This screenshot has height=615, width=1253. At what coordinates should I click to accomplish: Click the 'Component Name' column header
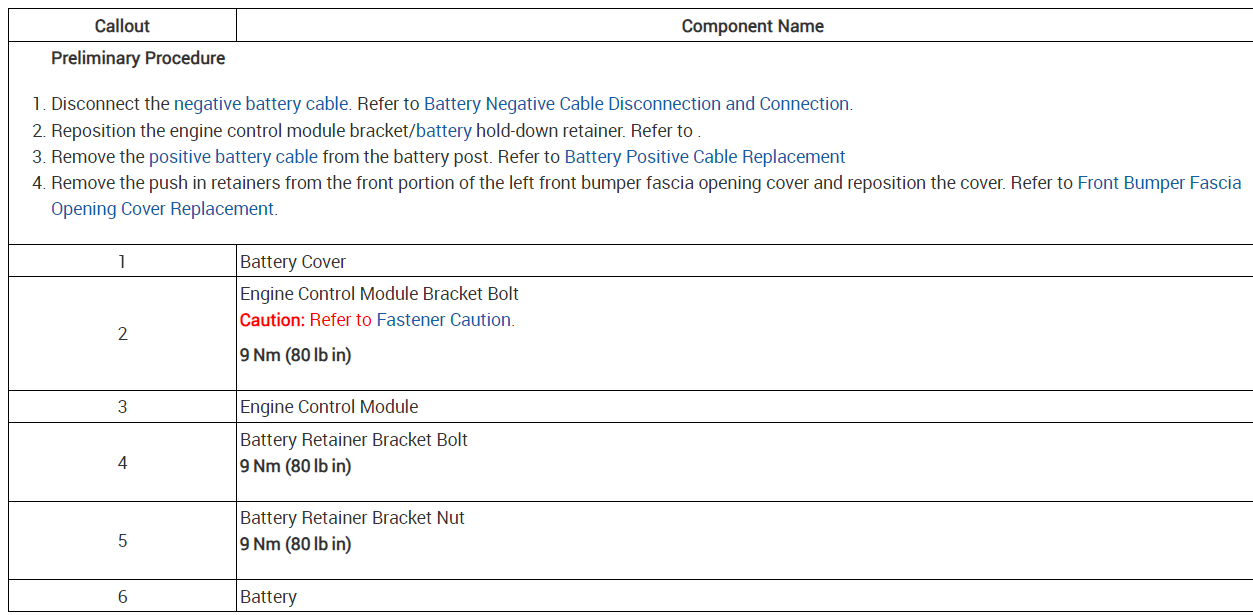[x=752, y=26]
